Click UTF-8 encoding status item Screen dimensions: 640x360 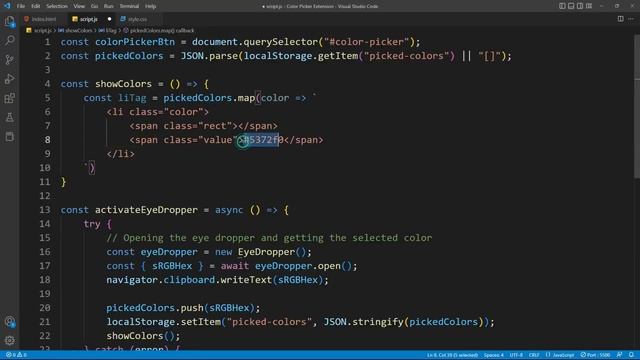coord(516,355)
